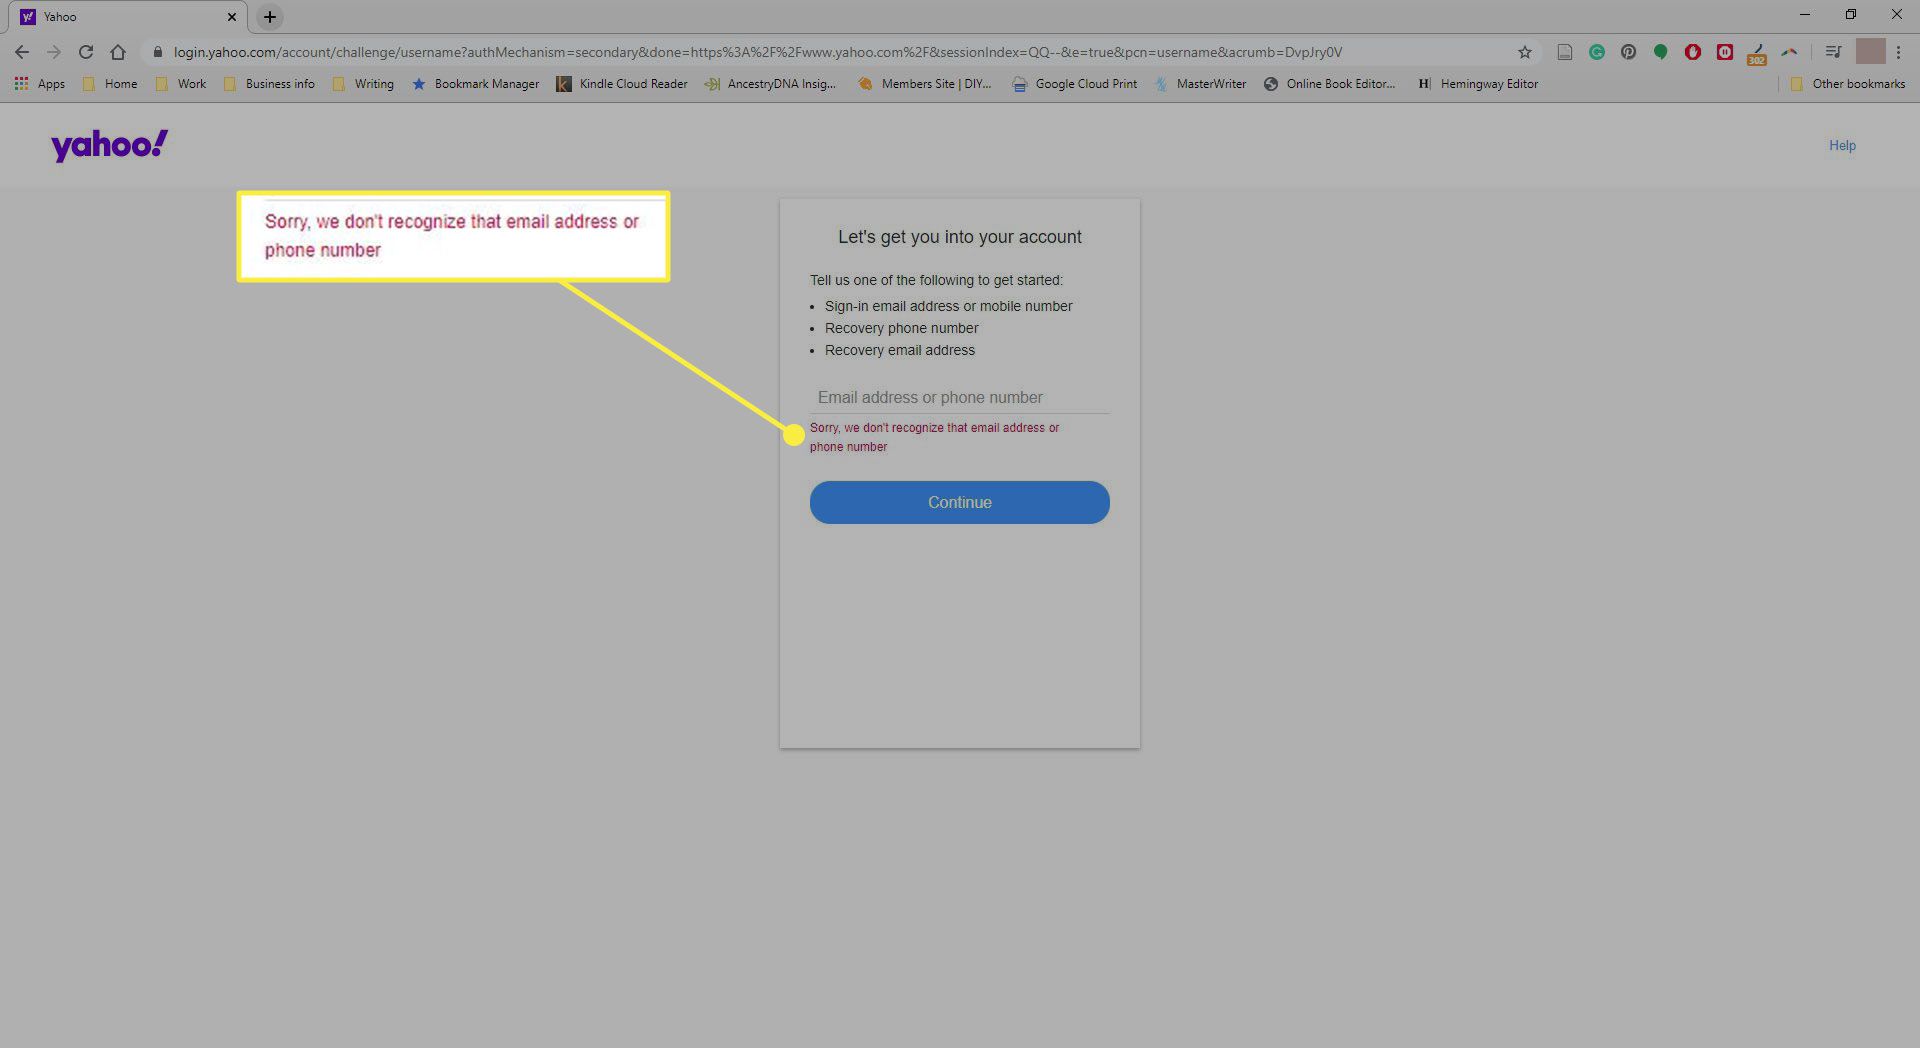Click 'Let's get you into your account' heading
Image resolution: width=1920 pixels, height=1048 pixels.
point(959,237)
